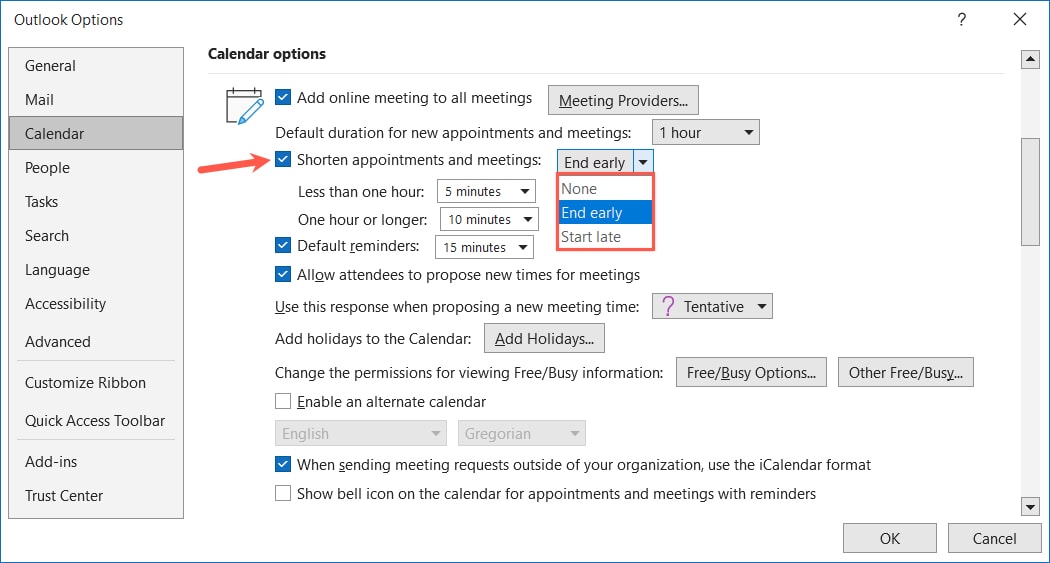
Task: Open the General options category
Action: click(96, 66)
